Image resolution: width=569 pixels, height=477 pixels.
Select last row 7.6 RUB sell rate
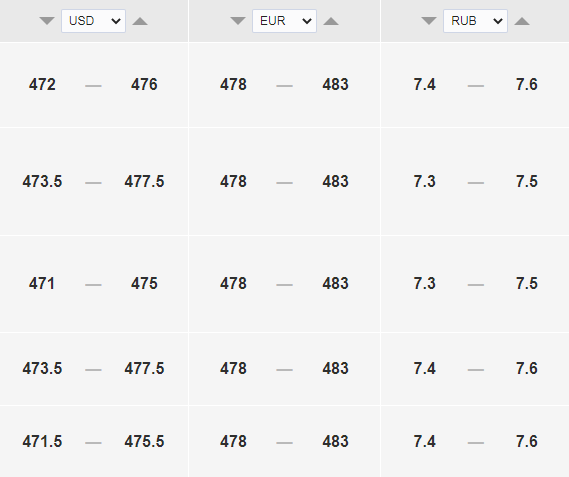coord(527,441)
